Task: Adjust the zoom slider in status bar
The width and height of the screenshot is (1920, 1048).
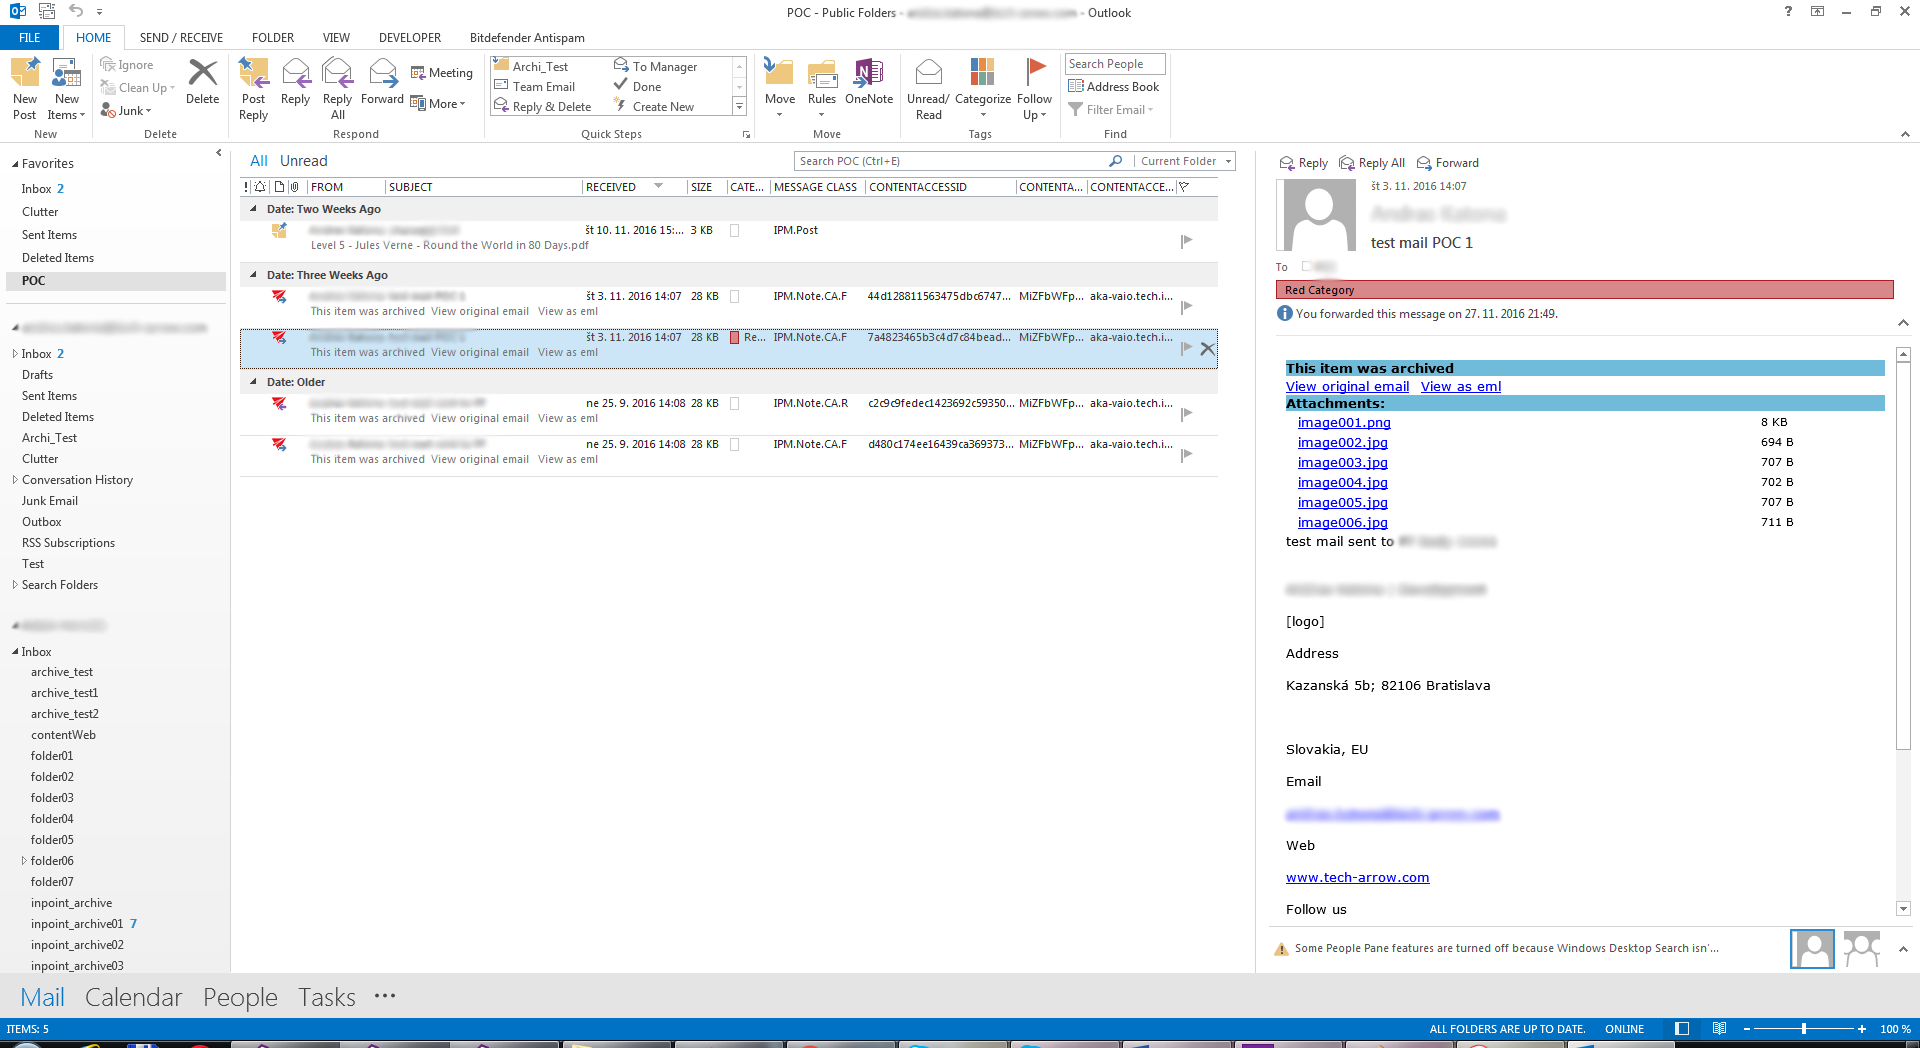Action: 1803,1029
